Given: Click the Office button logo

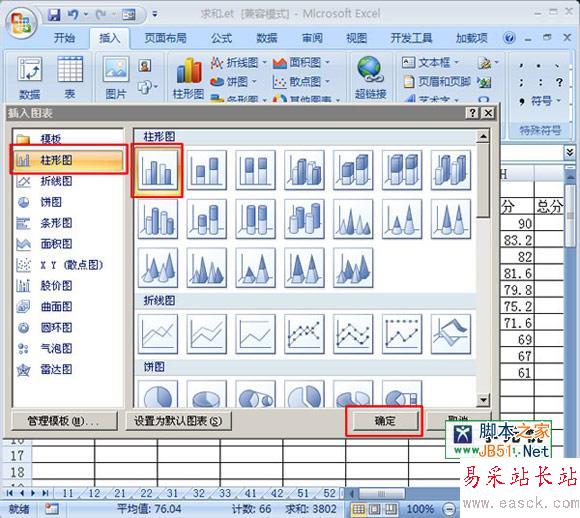Looking at the screenshot, I should (21, 23).
